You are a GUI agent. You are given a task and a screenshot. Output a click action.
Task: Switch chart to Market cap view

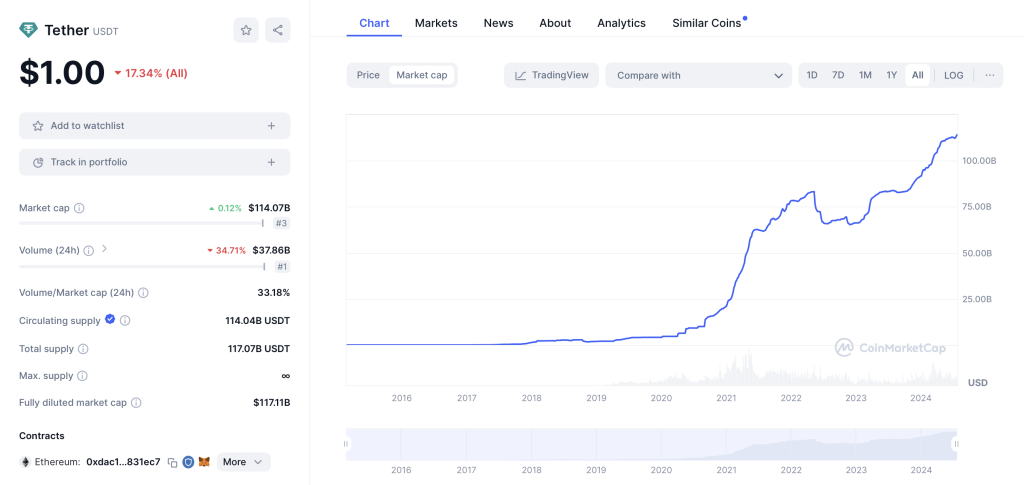click(x=422, y=75)
